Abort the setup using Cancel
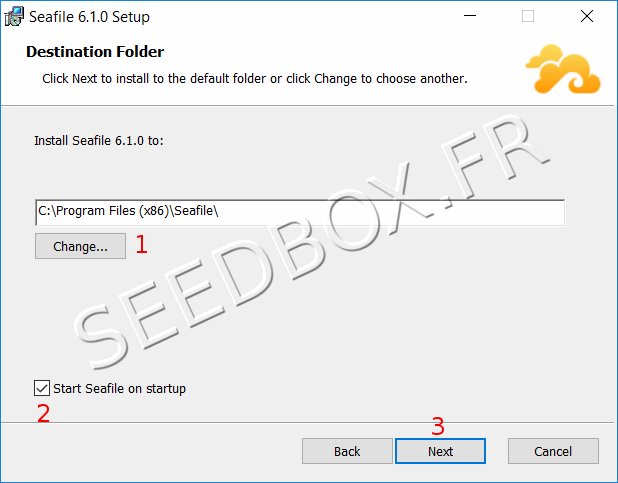Image resolution: width=618 pixels, height=483 pixels. 553,451
